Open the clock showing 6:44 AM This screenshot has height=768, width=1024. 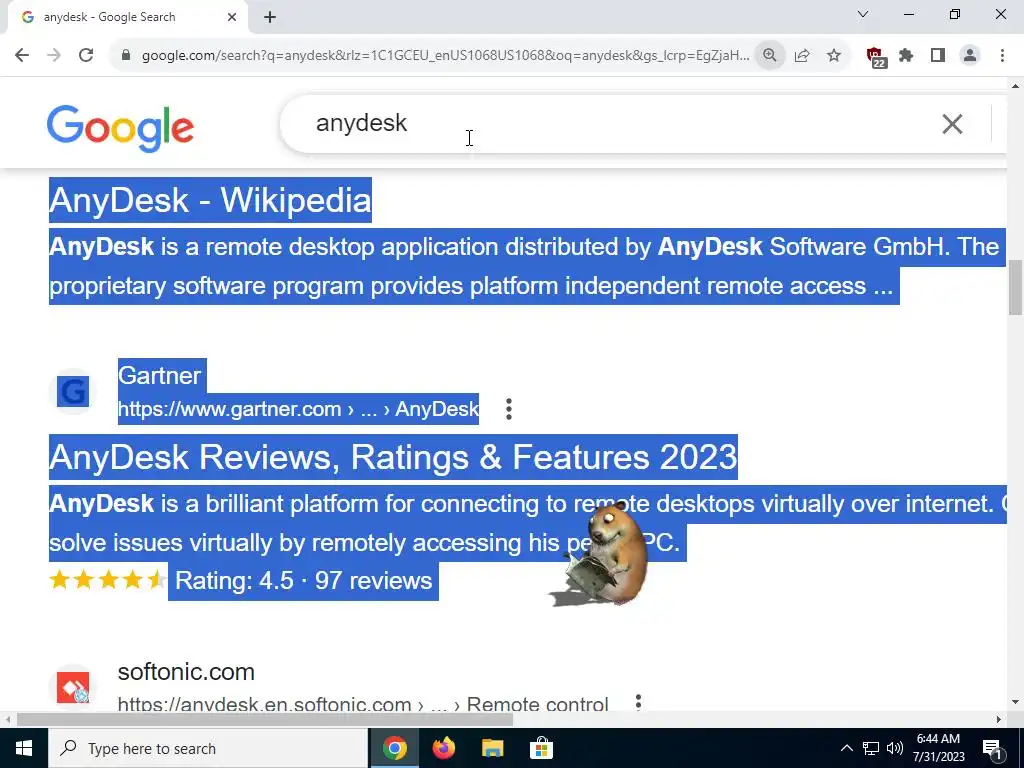(938, 748)
